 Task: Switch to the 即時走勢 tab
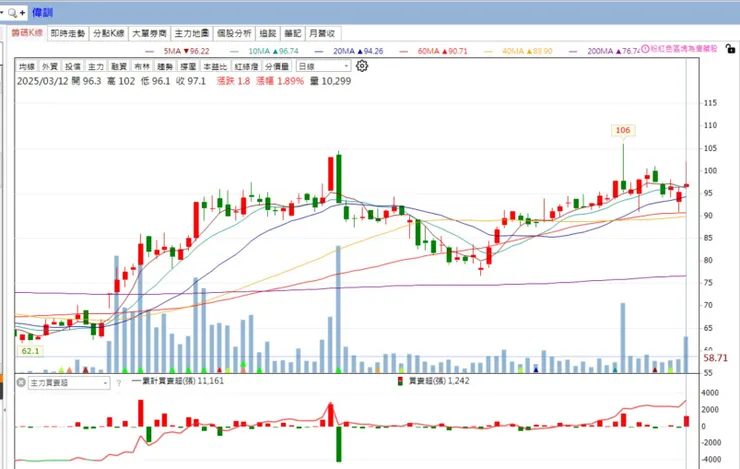(68, 33)
